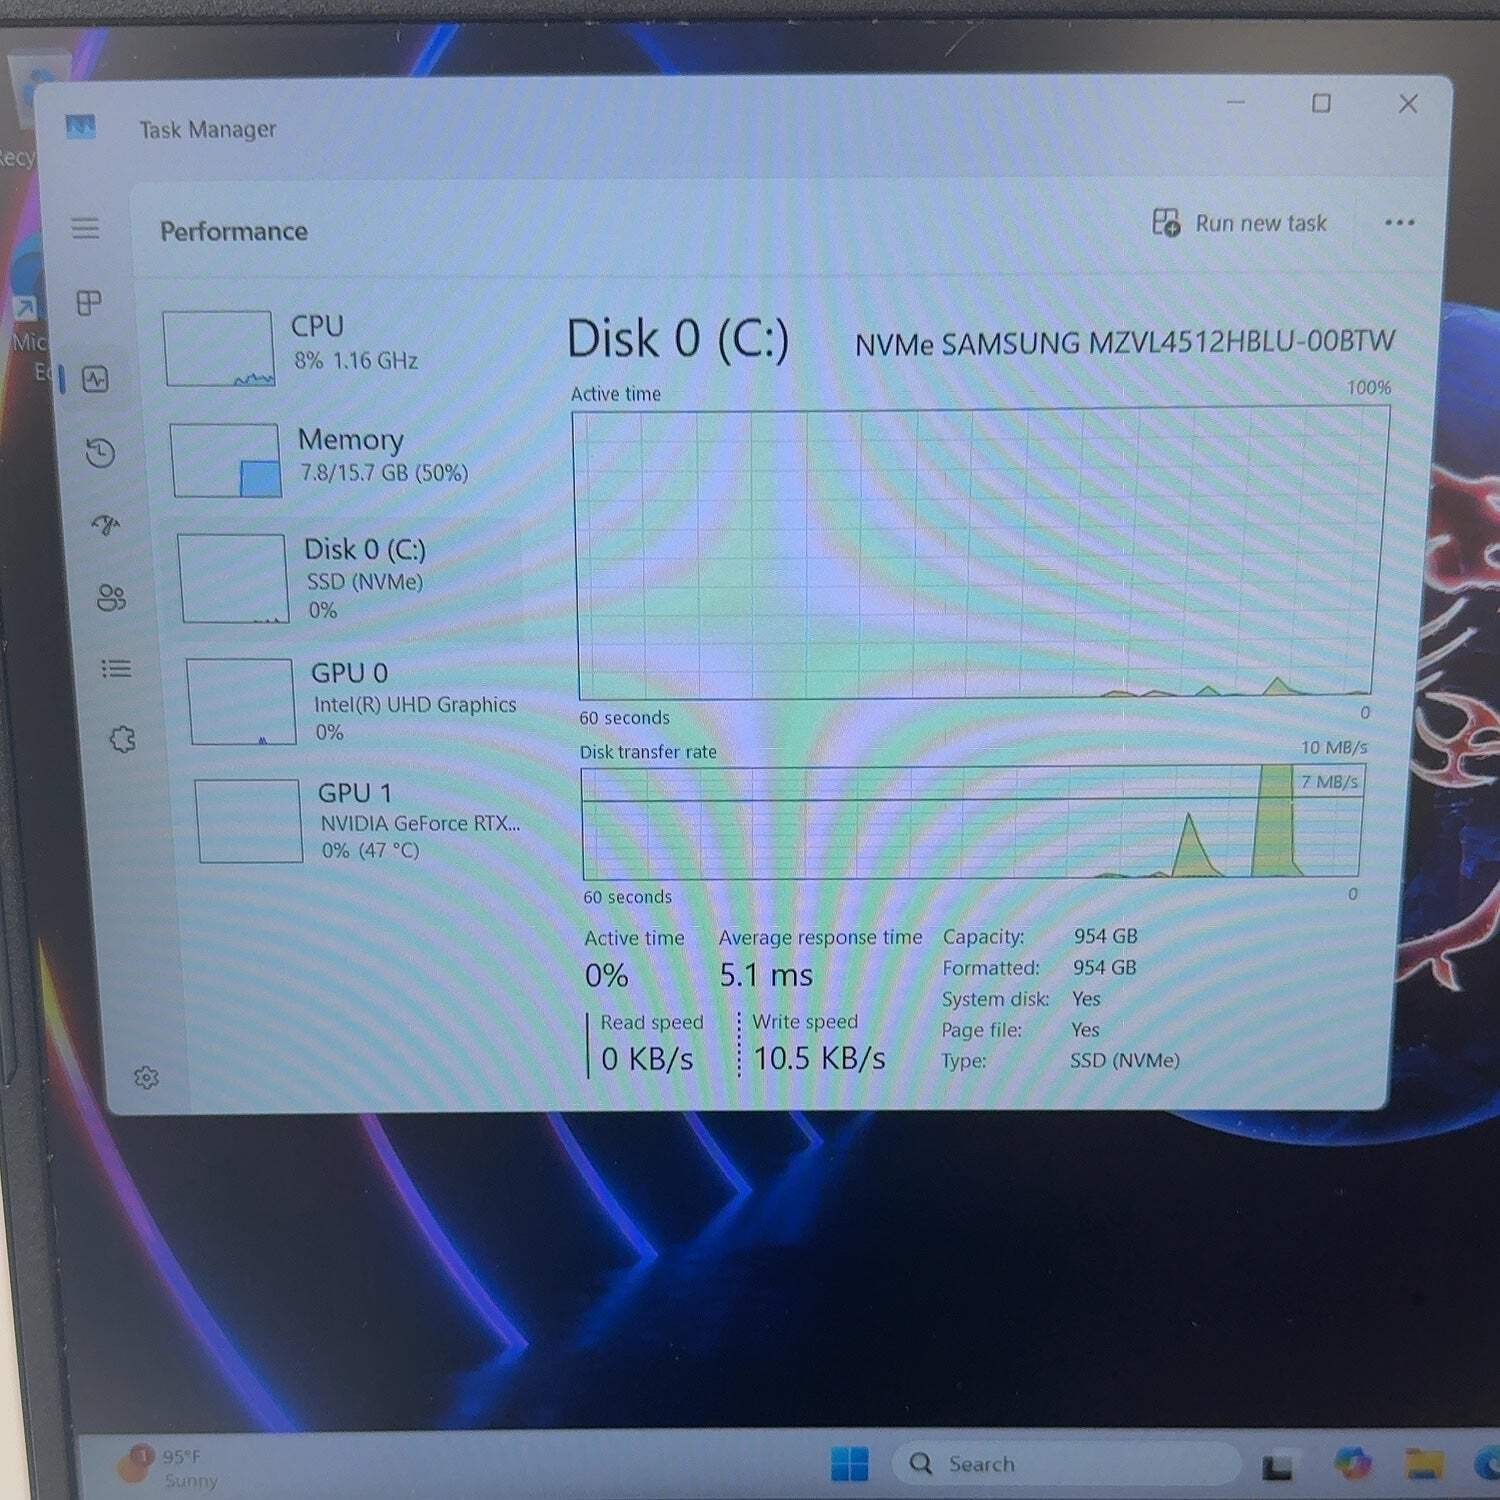Image resolution: width=1500 pixels, height=1500 pixels.
Task: Click the Disk transfer rate graph
Action: tap(972, 822)
